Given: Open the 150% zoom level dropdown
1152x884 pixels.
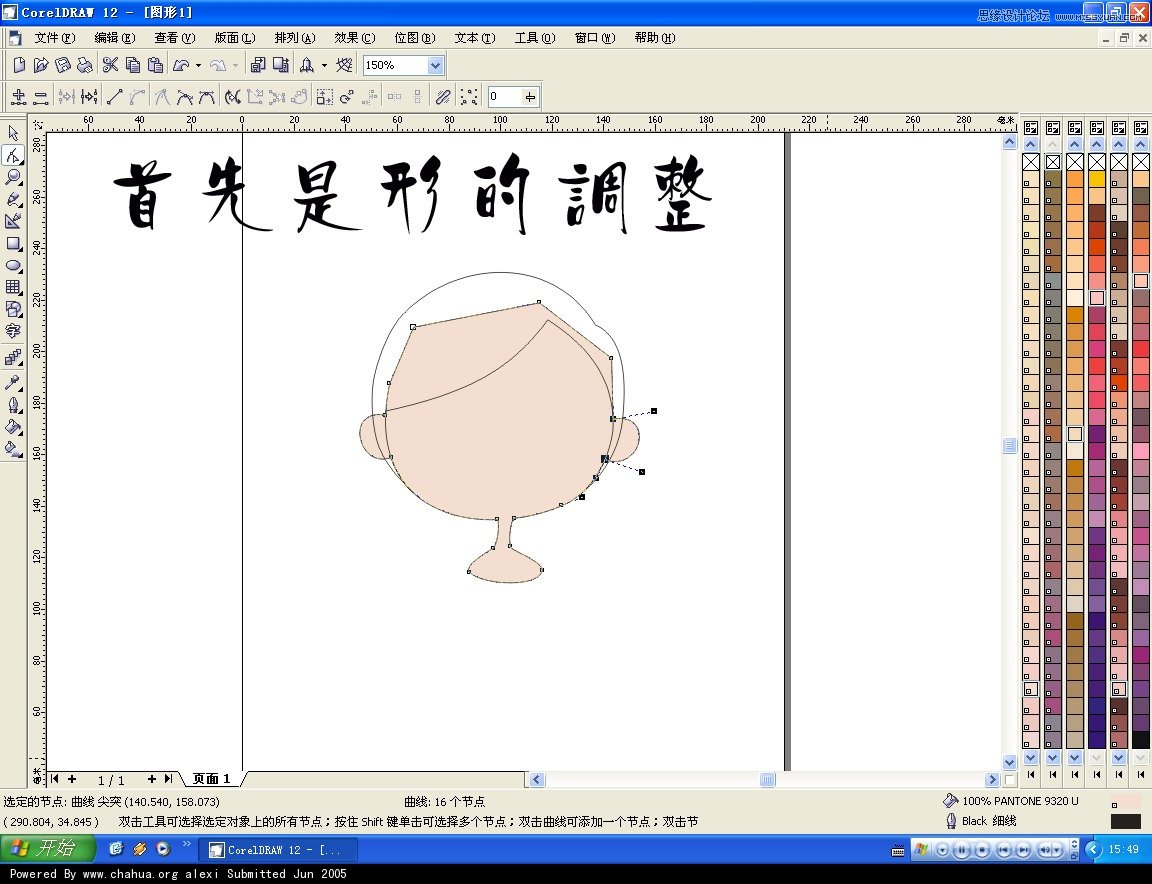Looking at the screenshot, I should (433, 65).
